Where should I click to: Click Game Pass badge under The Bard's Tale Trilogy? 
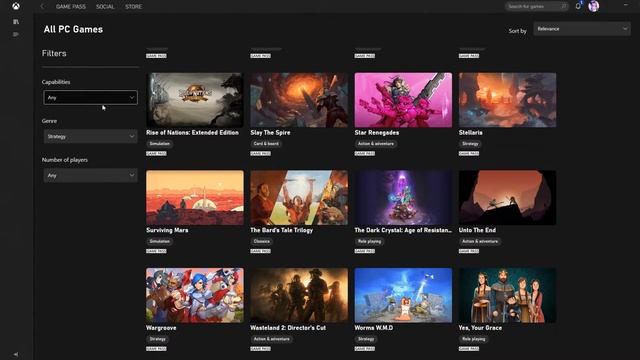(x=260, y=251)
